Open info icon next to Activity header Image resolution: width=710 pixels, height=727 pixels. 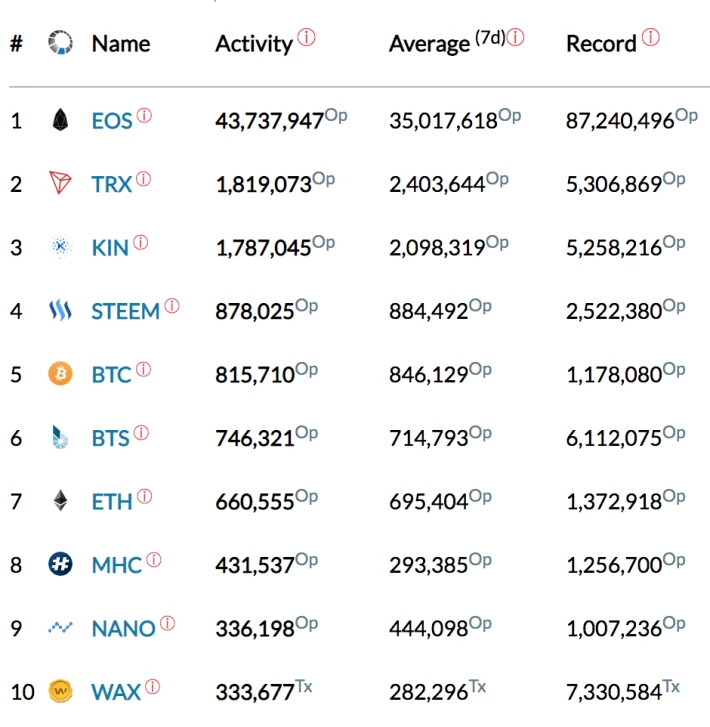(x=307, y=37)
